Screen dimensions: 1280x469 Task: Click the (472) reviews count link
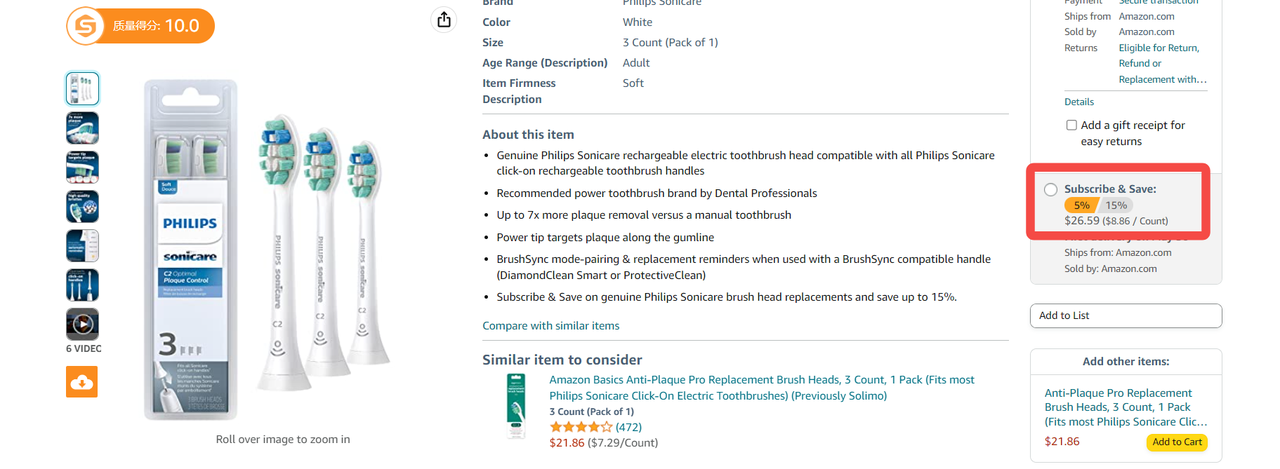click(x=628, y=427)
